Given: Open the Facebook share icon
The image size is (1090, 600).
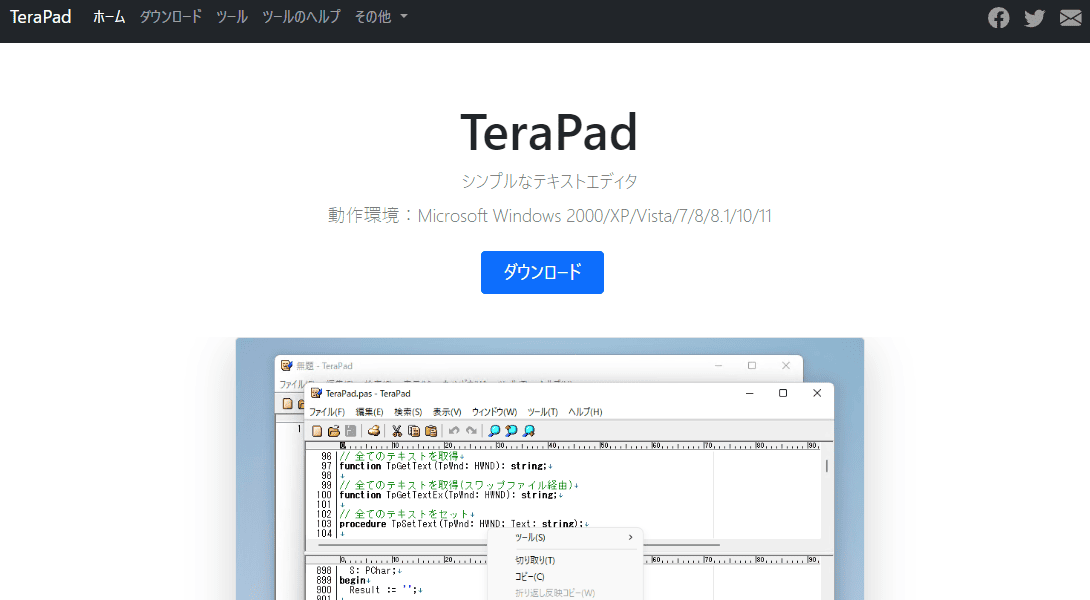Looking at the screenshot, I should coord(998,17).
